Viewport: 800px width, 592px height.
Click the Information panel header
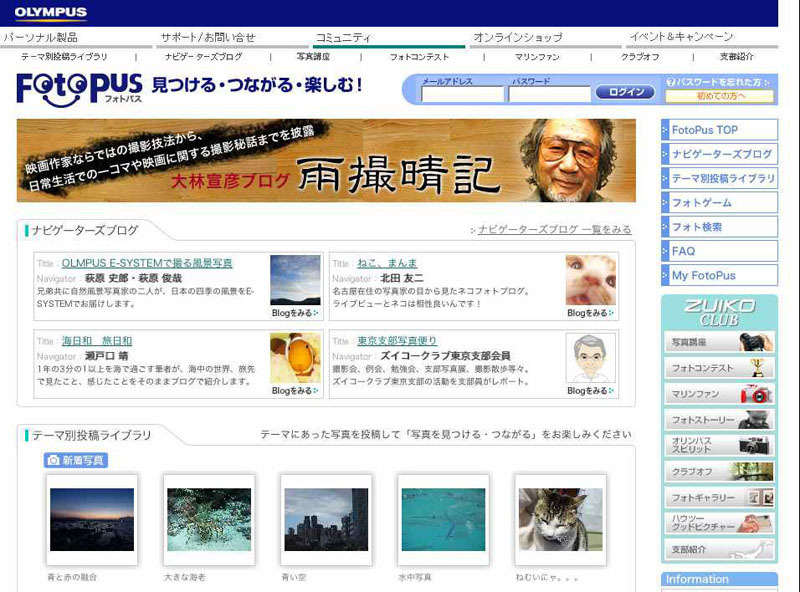719,579
